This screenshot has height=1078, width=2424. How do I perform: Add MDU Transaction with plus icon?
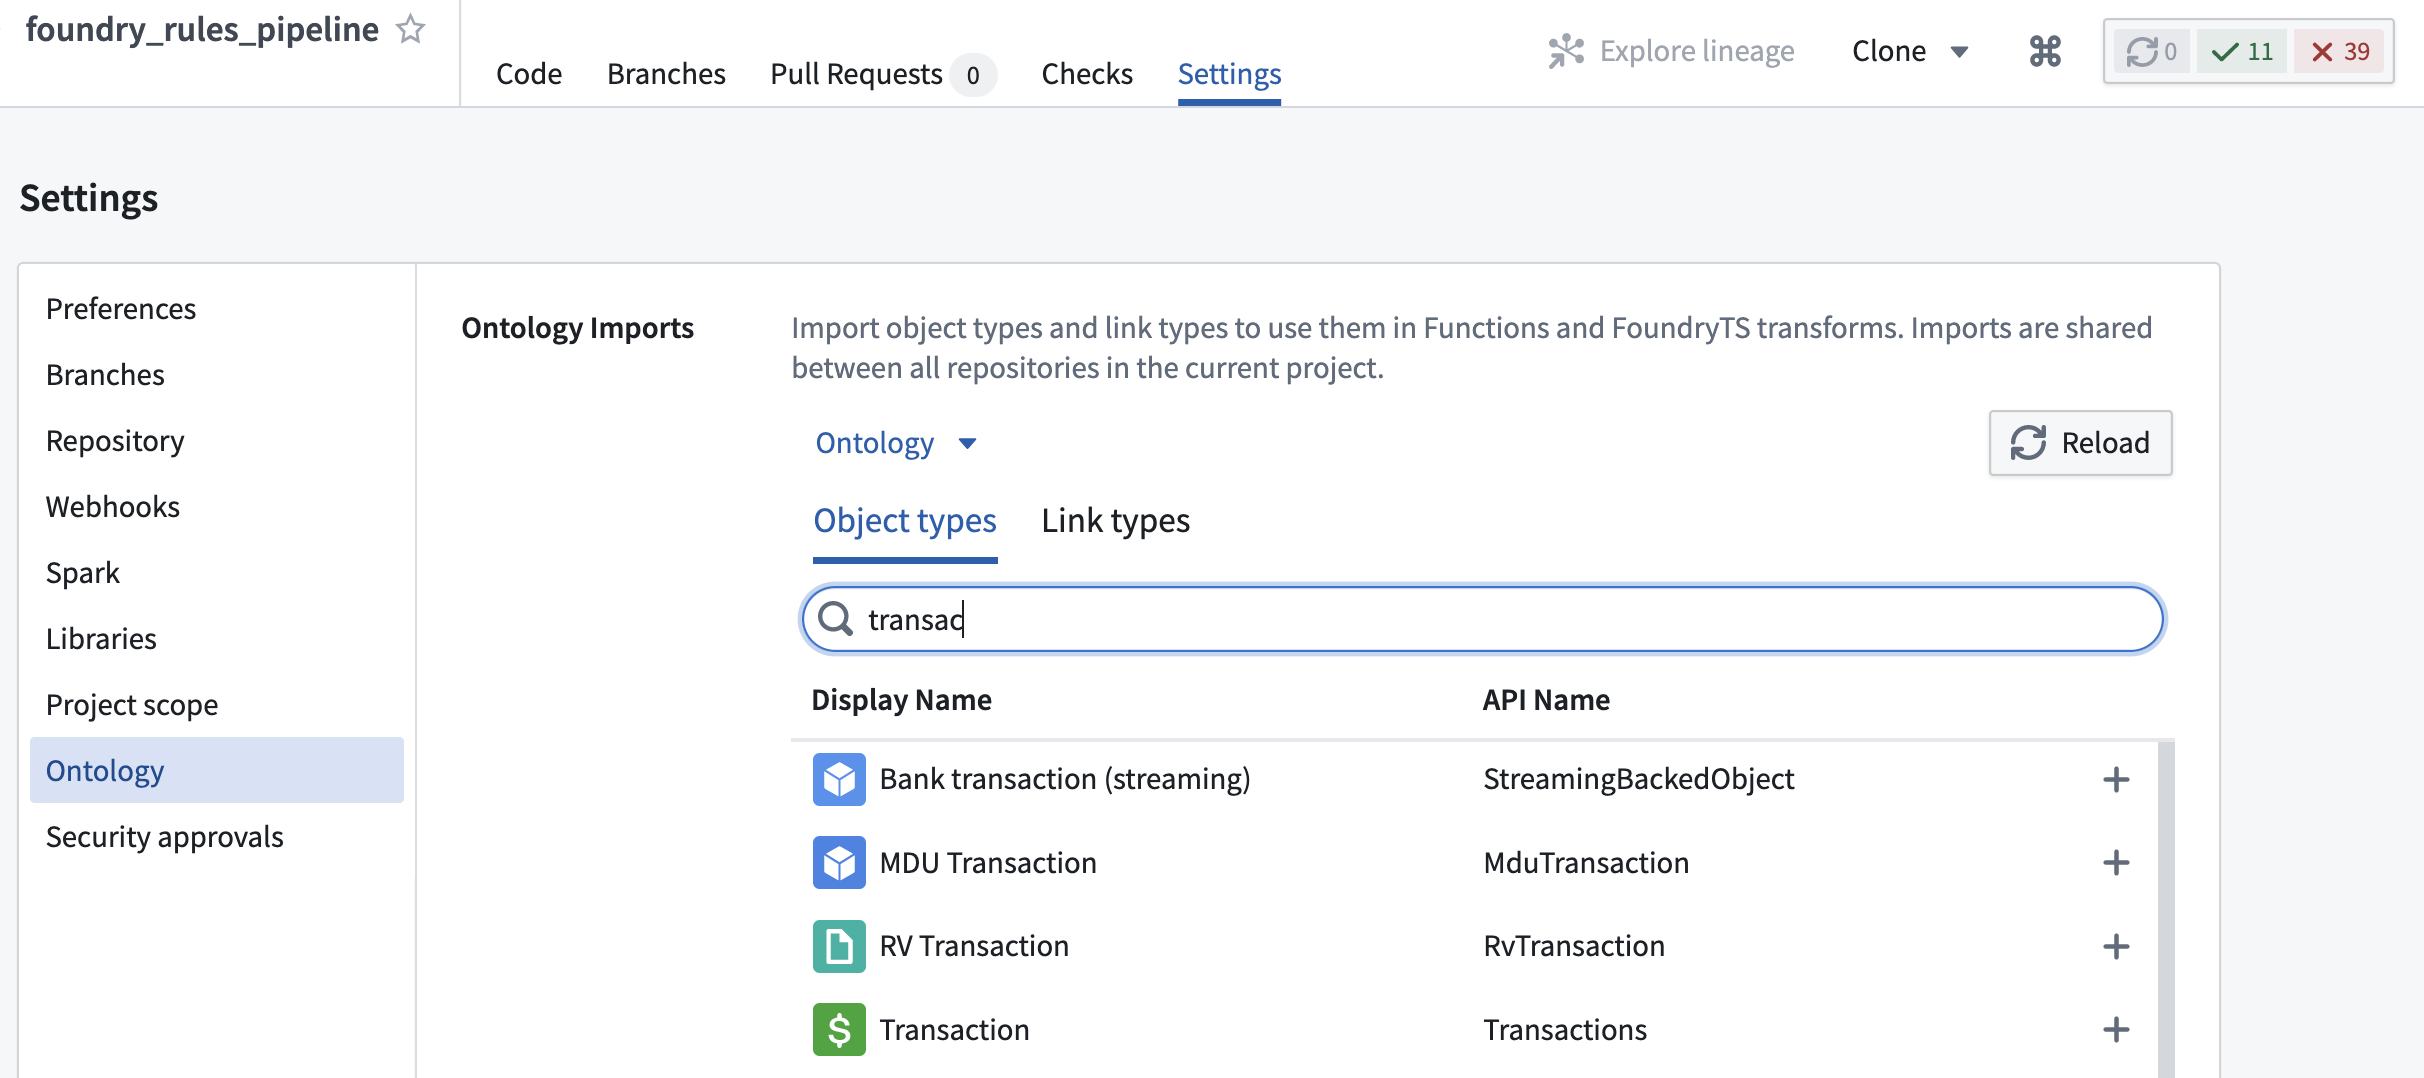click(2116, 862)
